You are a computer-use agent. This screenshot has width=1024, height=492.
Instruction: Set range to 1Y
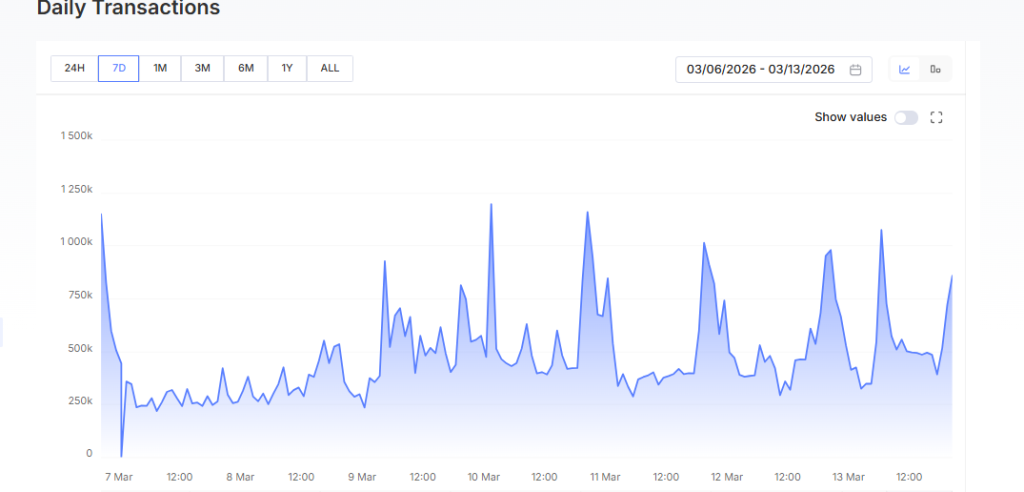287,68
